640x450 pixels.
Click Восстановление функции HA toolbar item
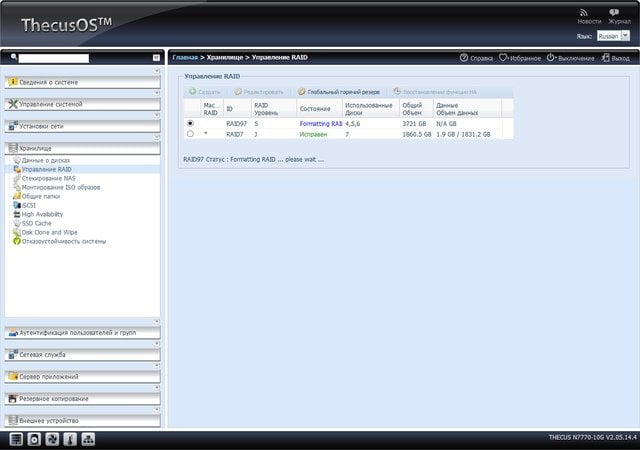click(x=435, y=92)
